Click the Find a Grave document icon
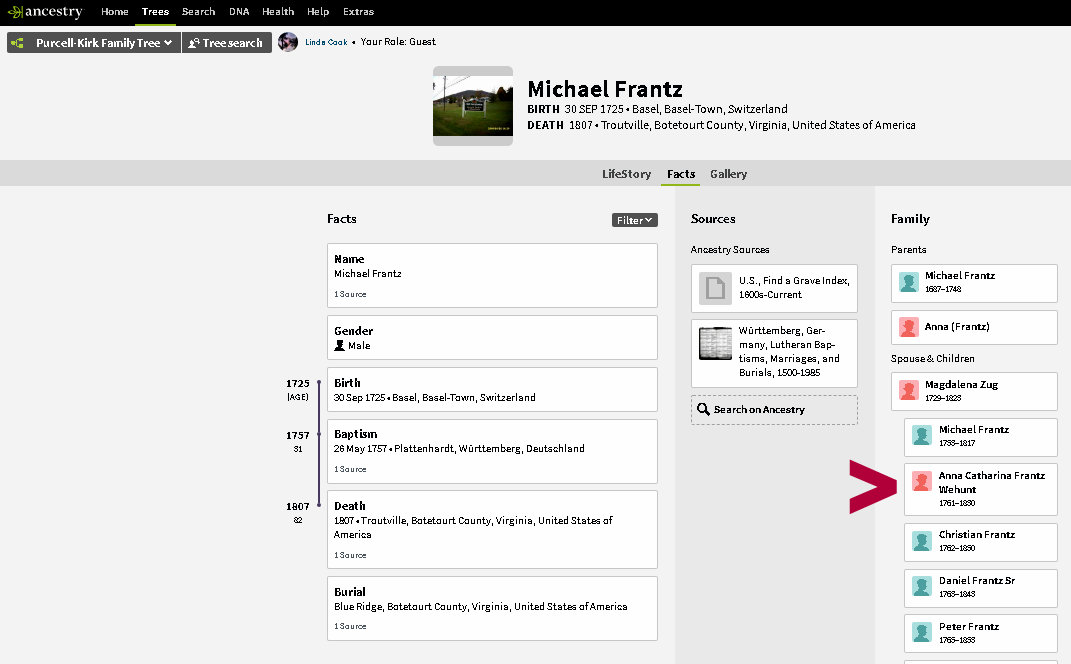This screenshot has width=1071, height=664. (x=715, y=288)
